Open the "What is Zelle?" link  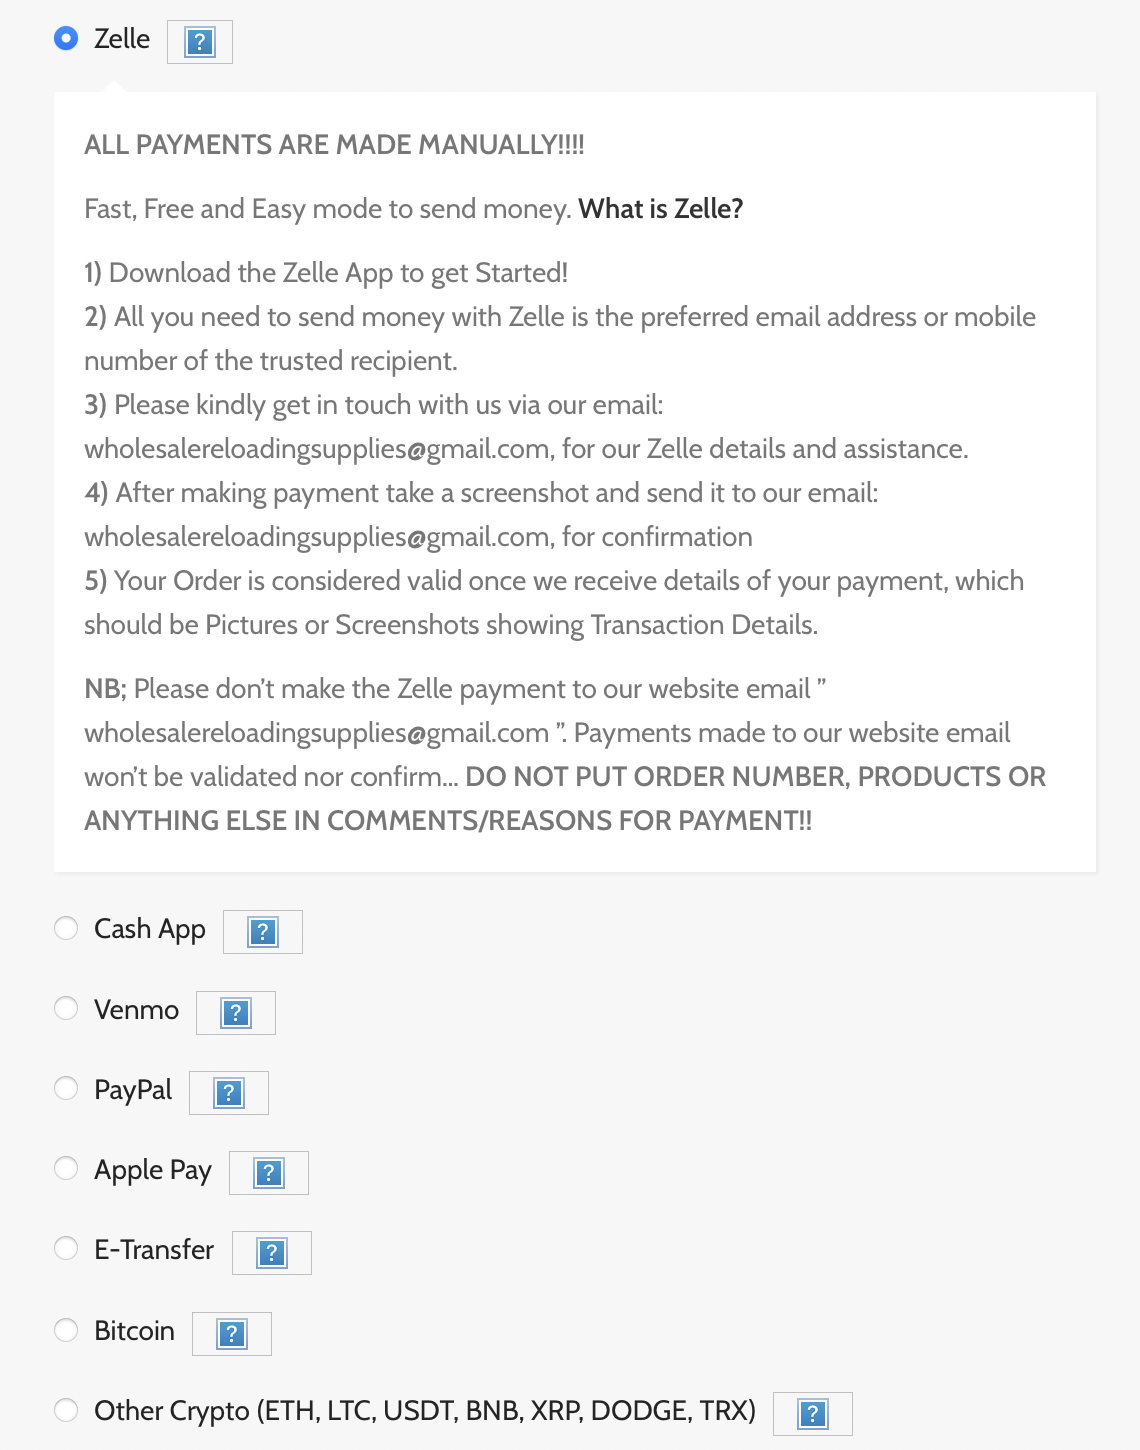[x=661, y=209]
